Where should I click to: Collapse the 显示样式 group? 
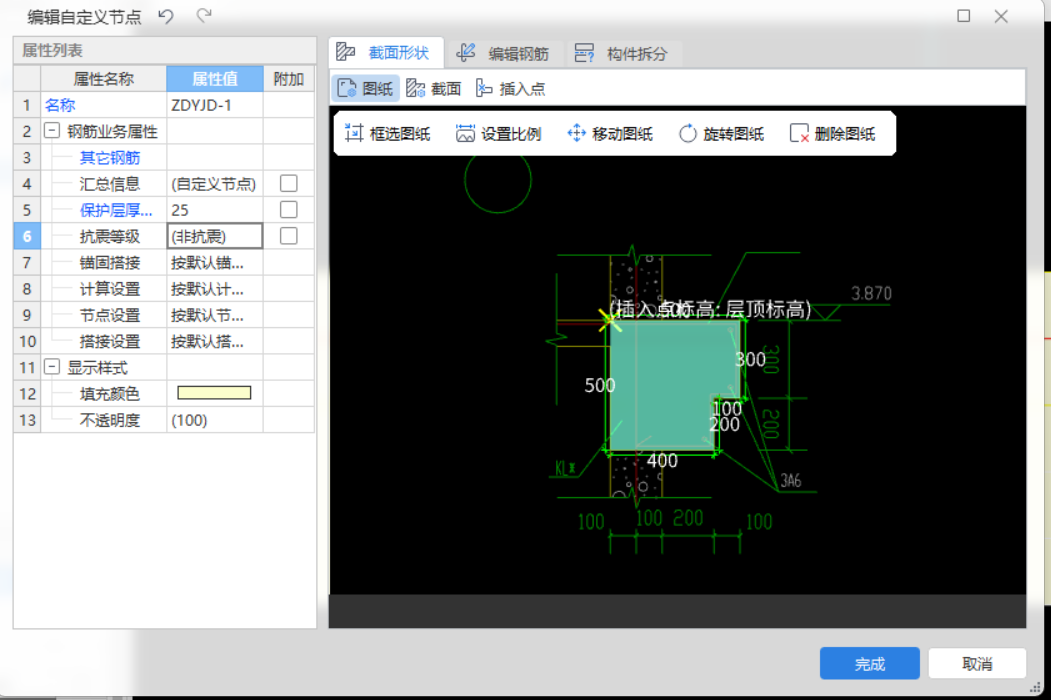[52, 367]
